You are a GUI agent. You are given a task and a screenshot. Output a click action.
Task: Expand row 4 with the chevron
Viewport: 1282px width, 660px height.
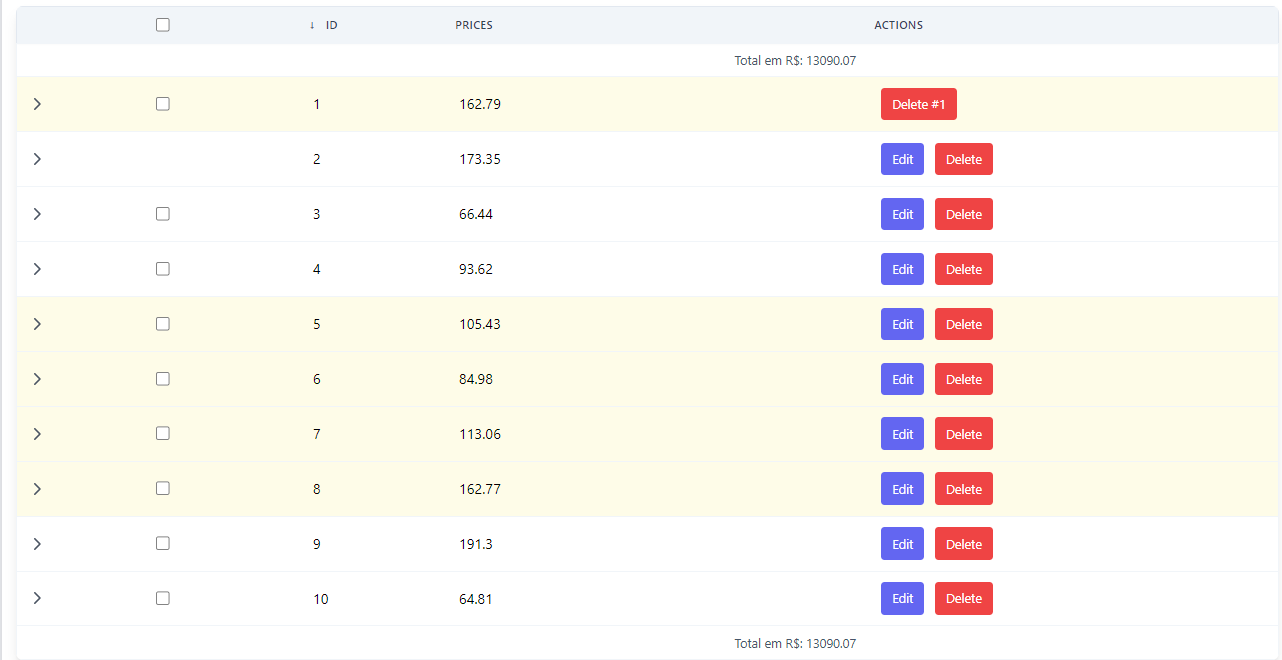(37, 269)
